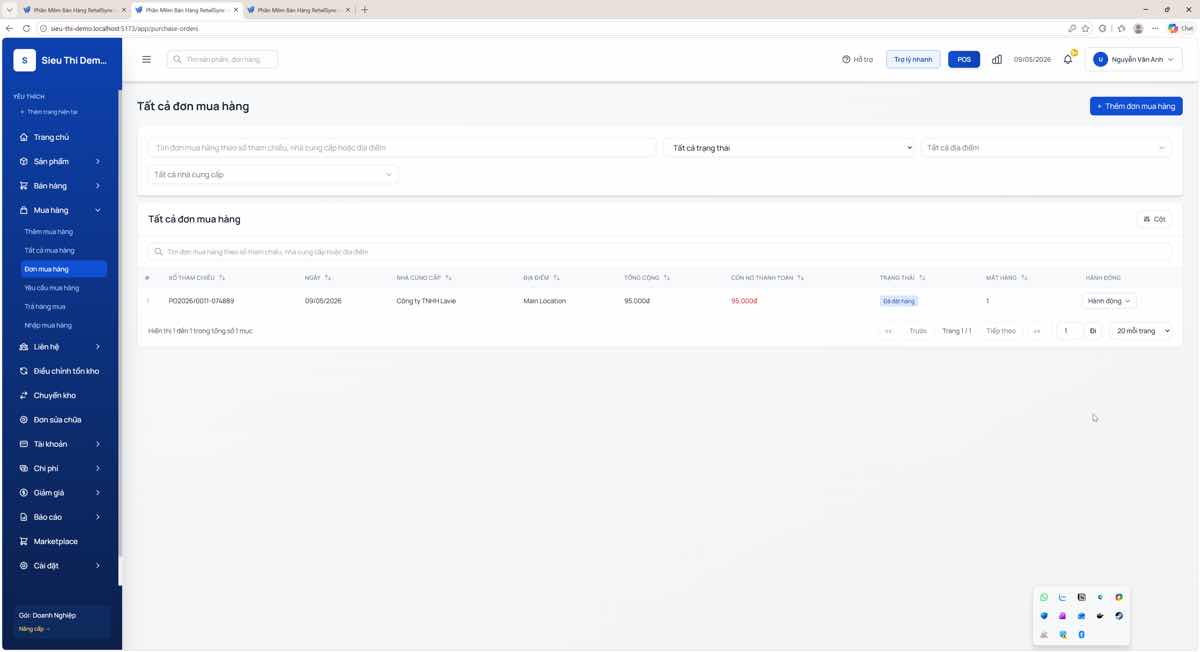Viewport: 1200px width, 652px height.
Task: Click the Trợ lý nhanh button
Action: pyautogui.click(x=913, y=60)
